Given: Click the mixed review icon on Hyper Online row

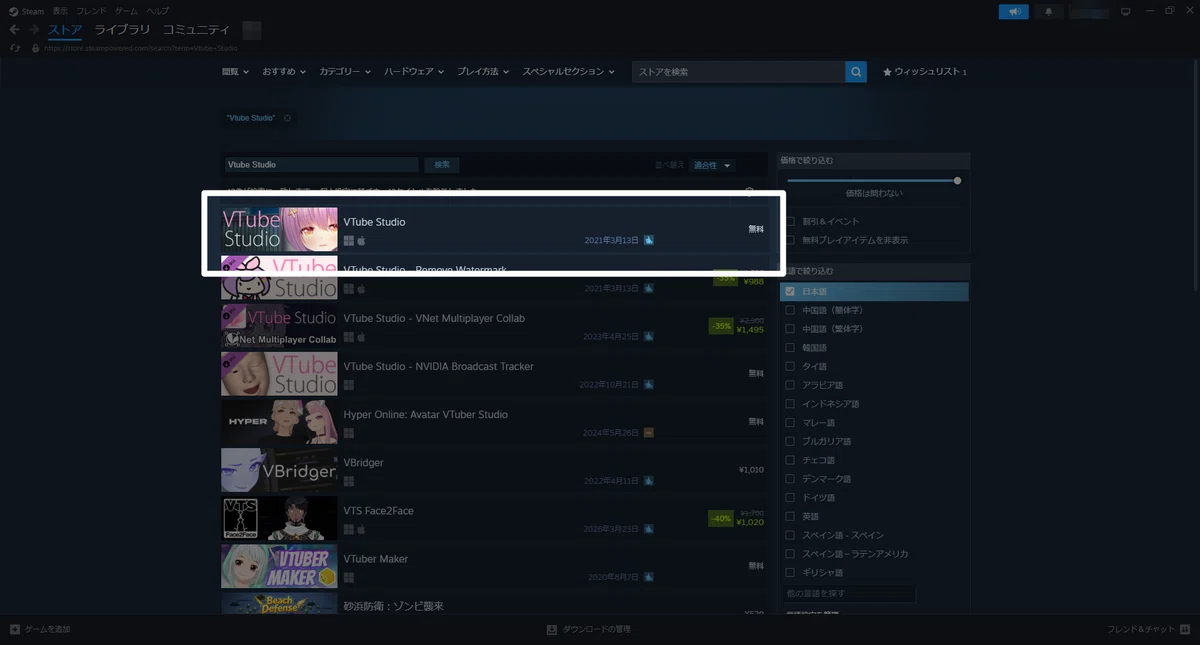Looking at the screenshot, I should (x=649, y=433).
